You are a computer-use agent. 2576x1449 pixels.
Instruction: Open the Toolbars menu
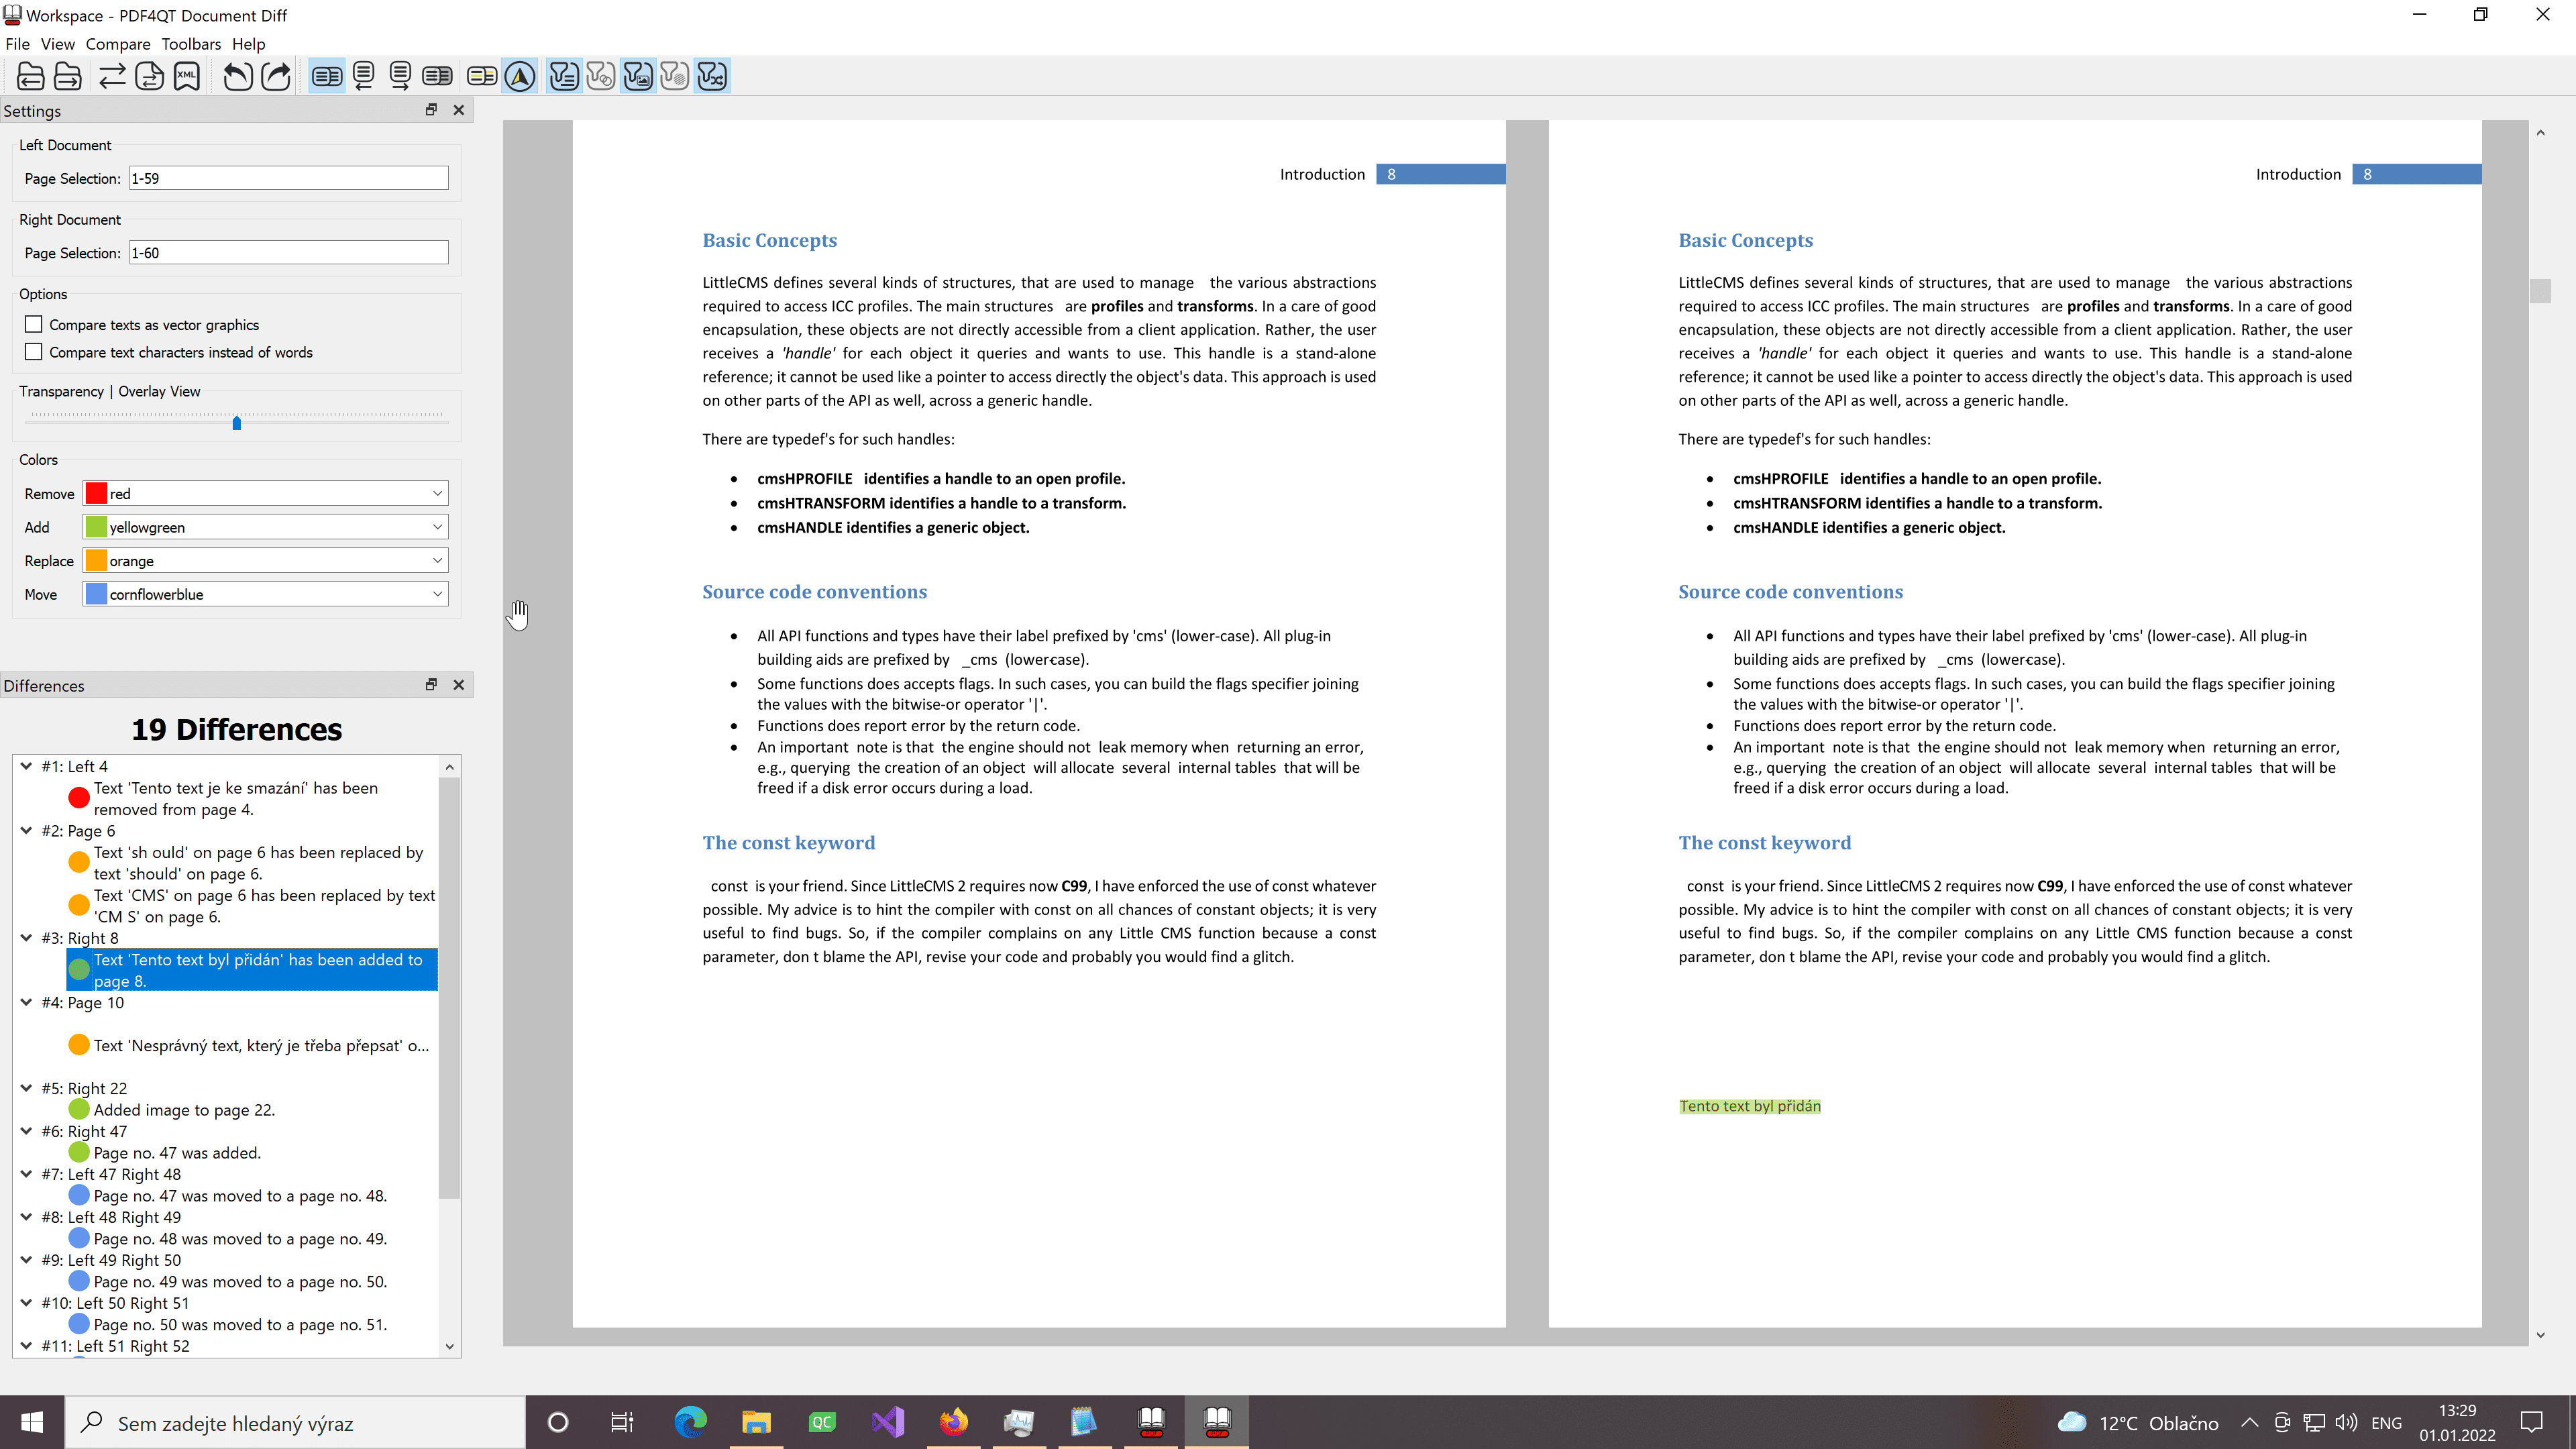(191, 44)
